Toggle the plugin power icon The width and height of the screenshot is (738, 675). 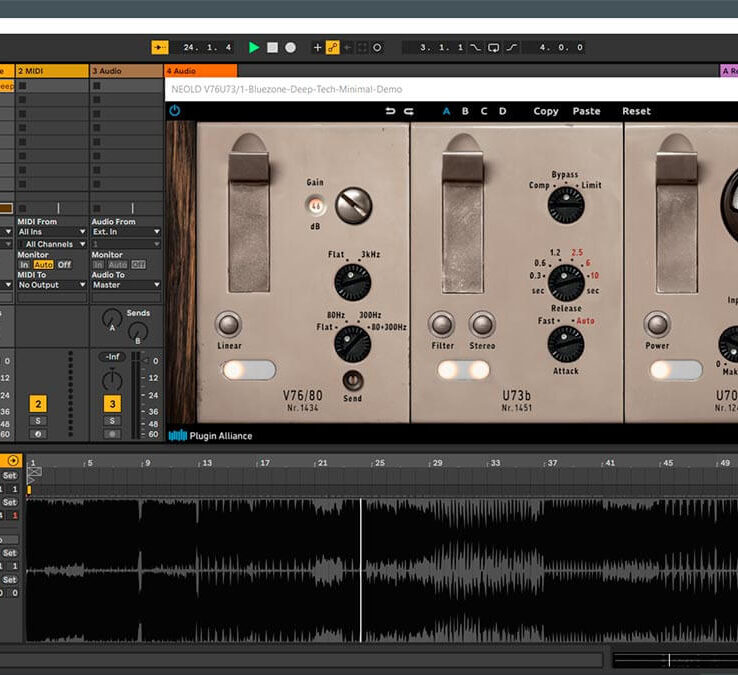point(175,111)
